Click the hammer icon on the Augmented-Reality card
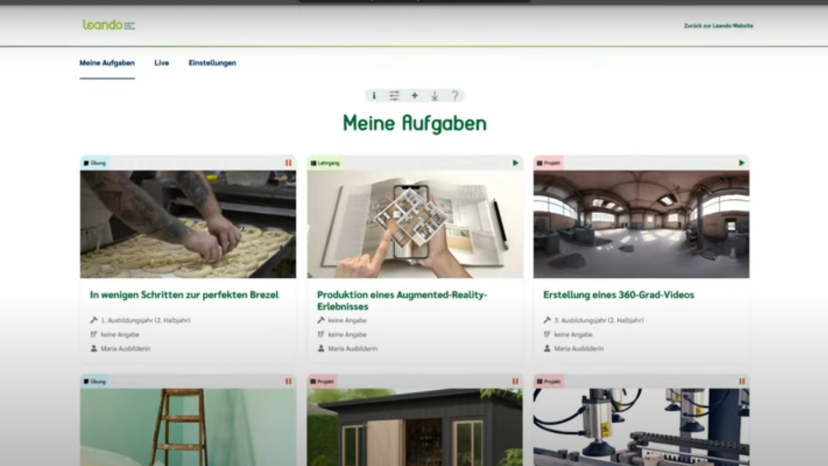The width and height of the screenshot is (828, 466). tap(321, 320)
